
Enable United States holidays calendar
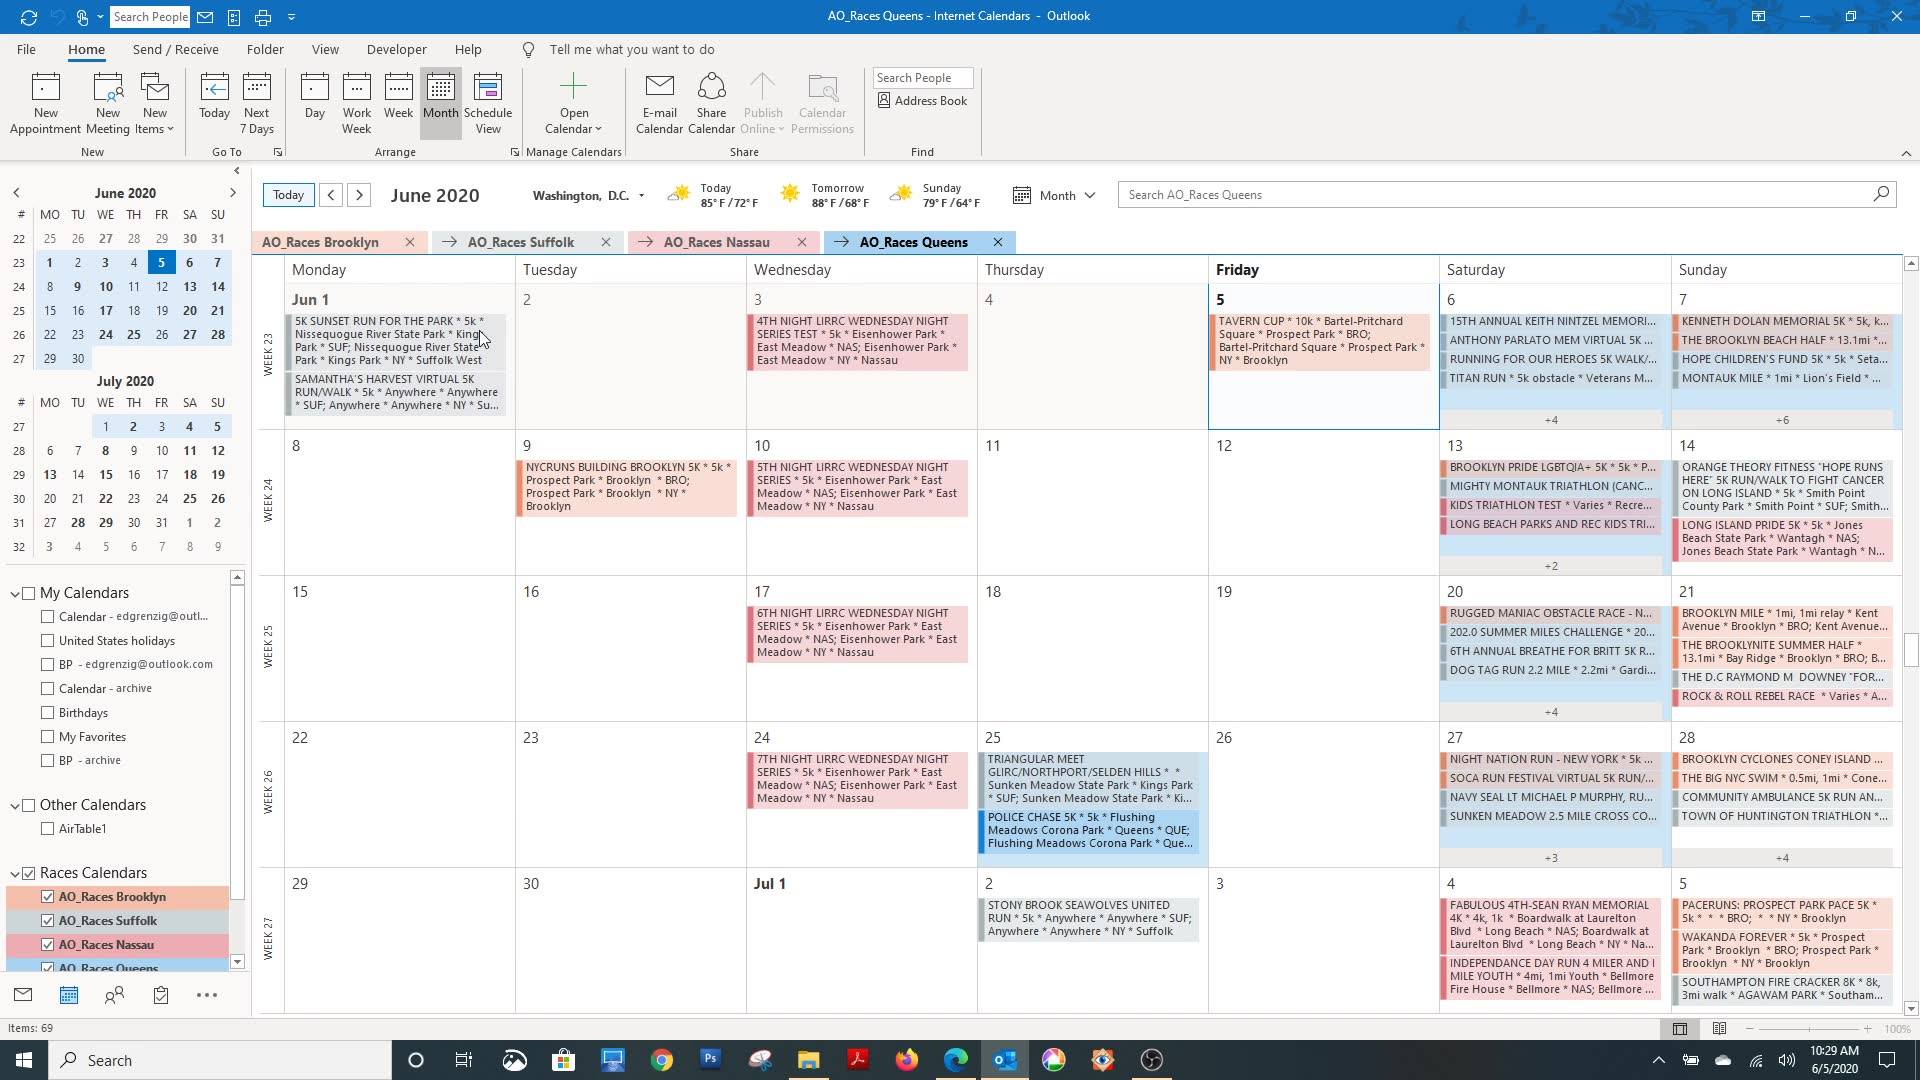pos(47,641)
